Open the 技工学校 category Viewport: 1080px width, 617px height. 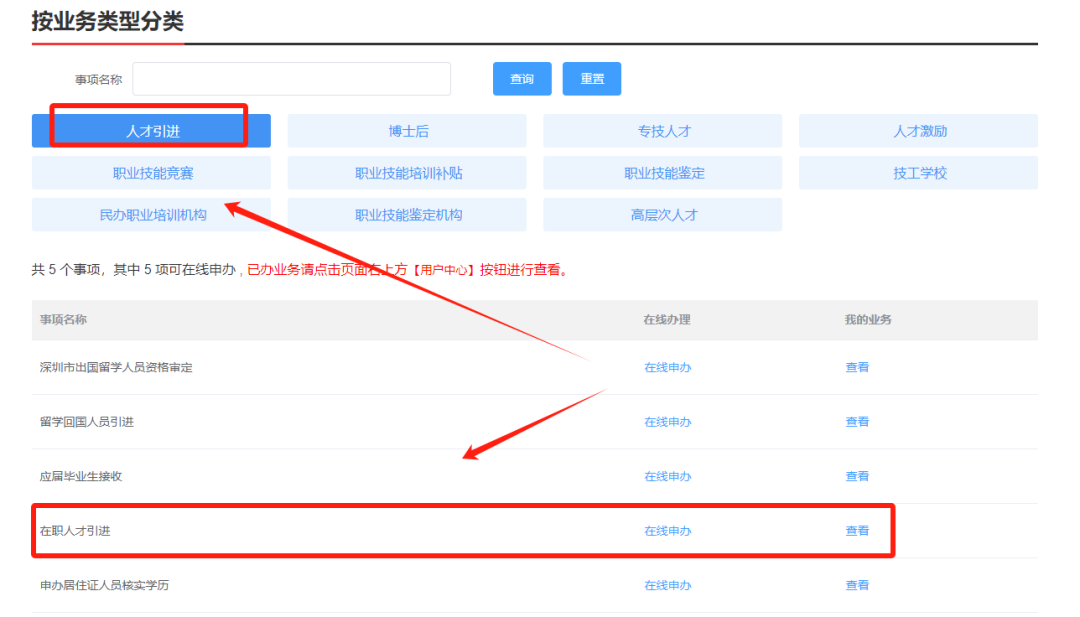point(918,173)
